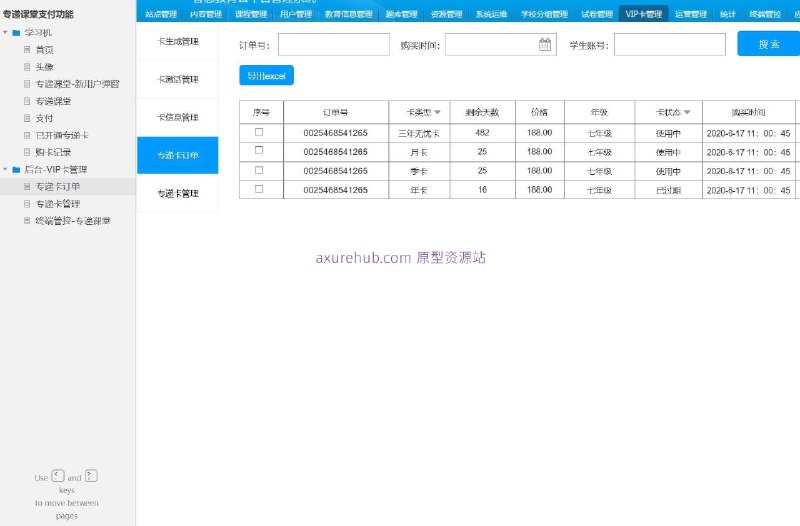Switch to 卡生成管理 side tab
Viewport: 800px width, 526px height.
point(178,41)
